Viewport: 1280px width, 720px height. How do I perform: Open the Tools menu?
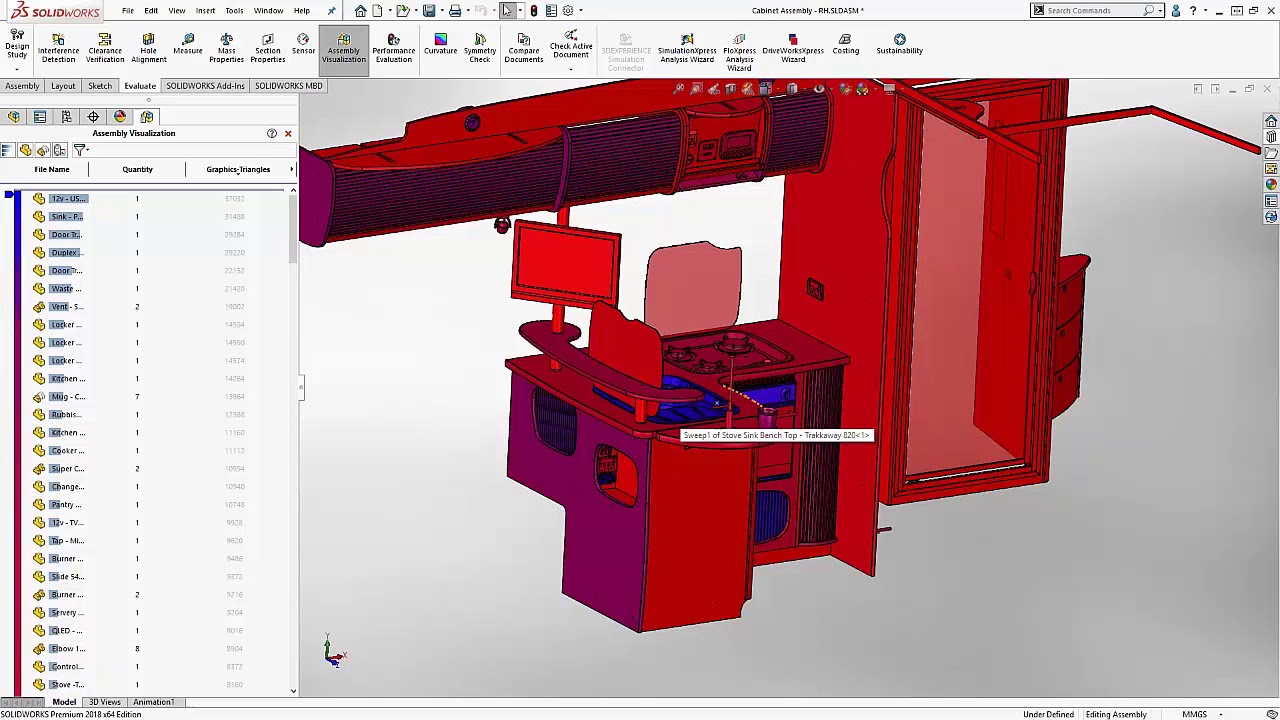[x=234, y=10]
